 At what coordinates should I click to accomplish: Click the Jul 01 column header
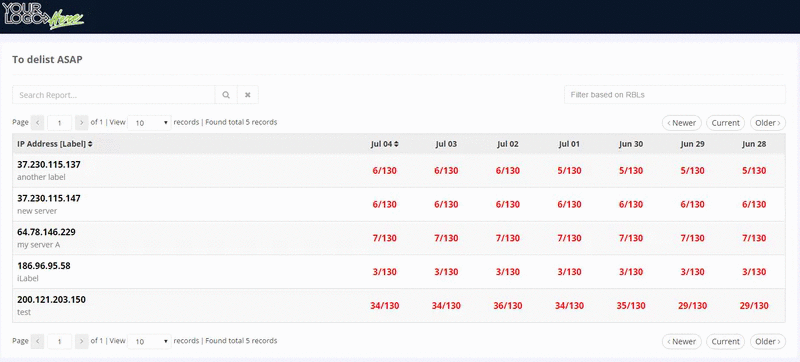click(569, 144)
